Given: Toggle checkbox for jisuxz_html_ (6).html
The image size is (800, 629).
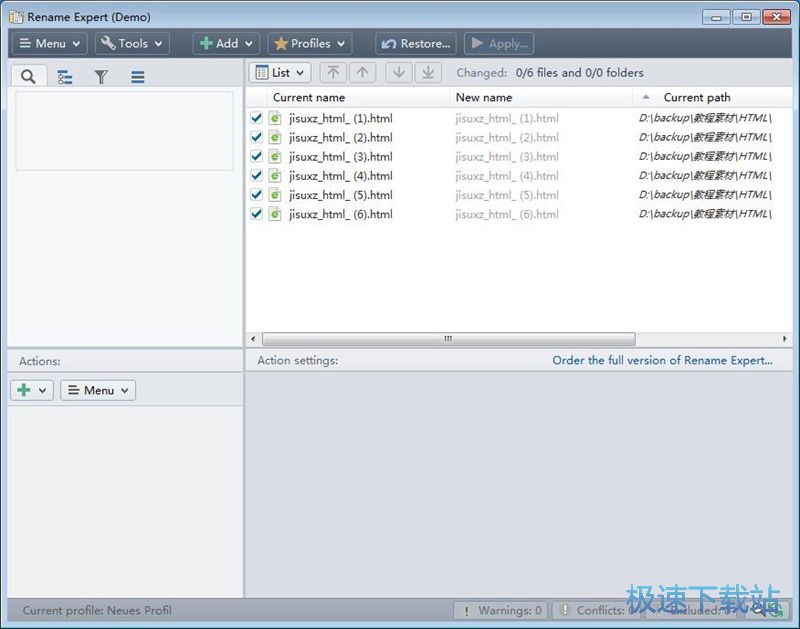Looking at the screenshot, I should tap(256, 214).
